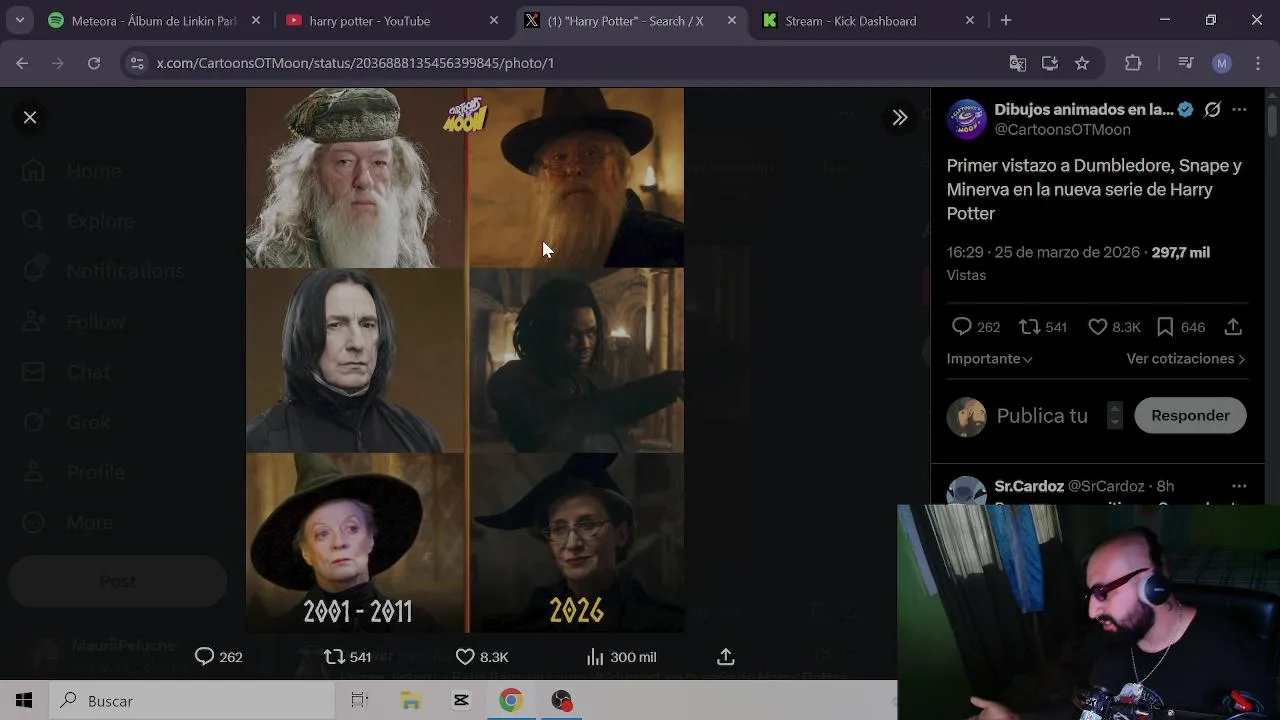
Task: Open the Chrome three-dot menu
Action: (1258, 63)
